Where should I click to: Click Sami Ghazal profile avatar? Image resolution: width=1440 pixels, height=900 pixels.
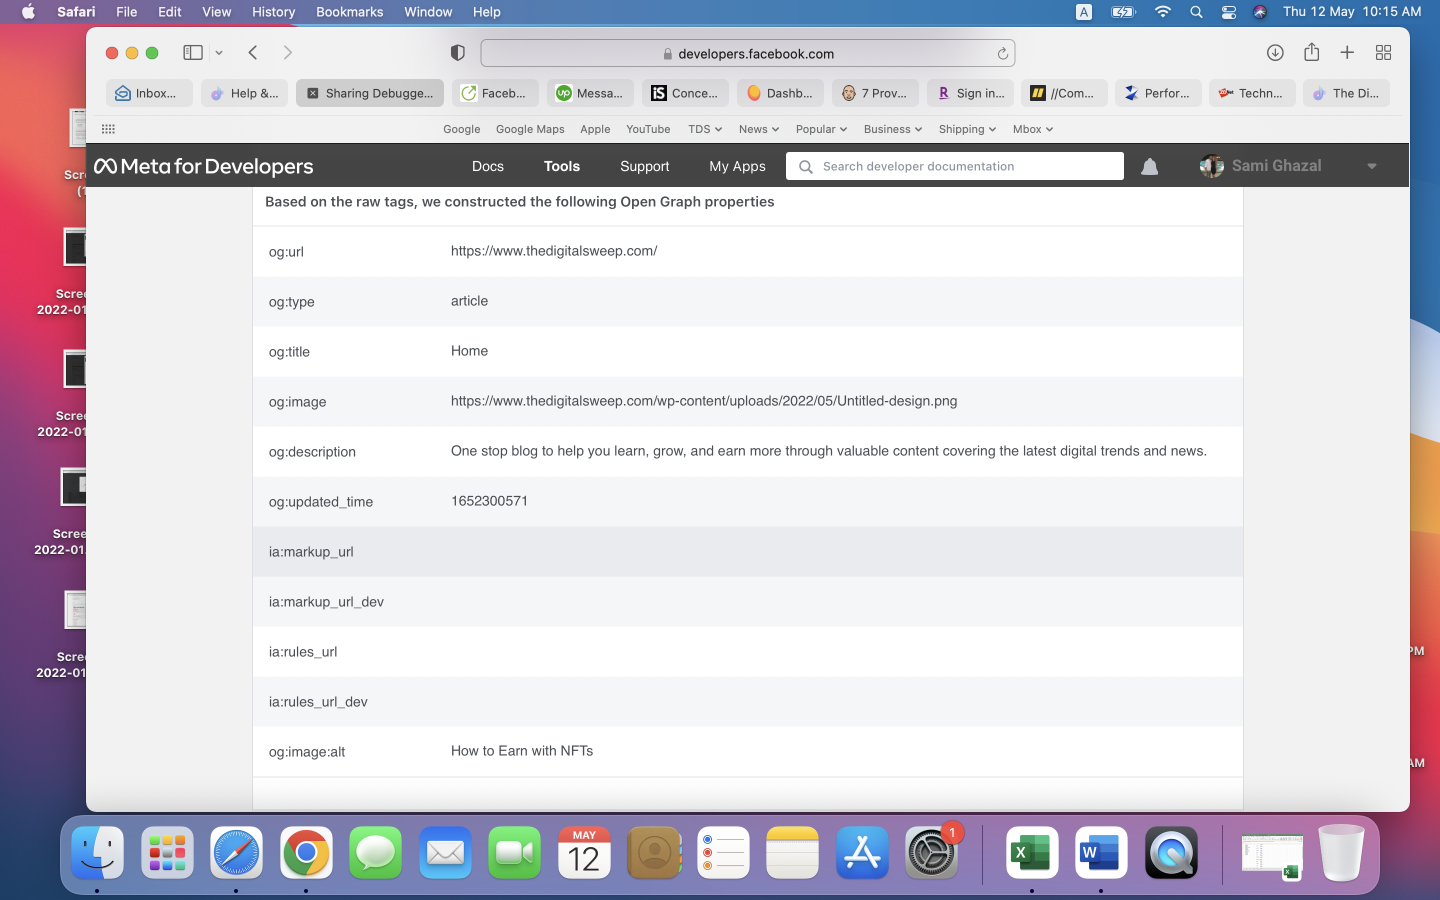(x=1212, y=166)
